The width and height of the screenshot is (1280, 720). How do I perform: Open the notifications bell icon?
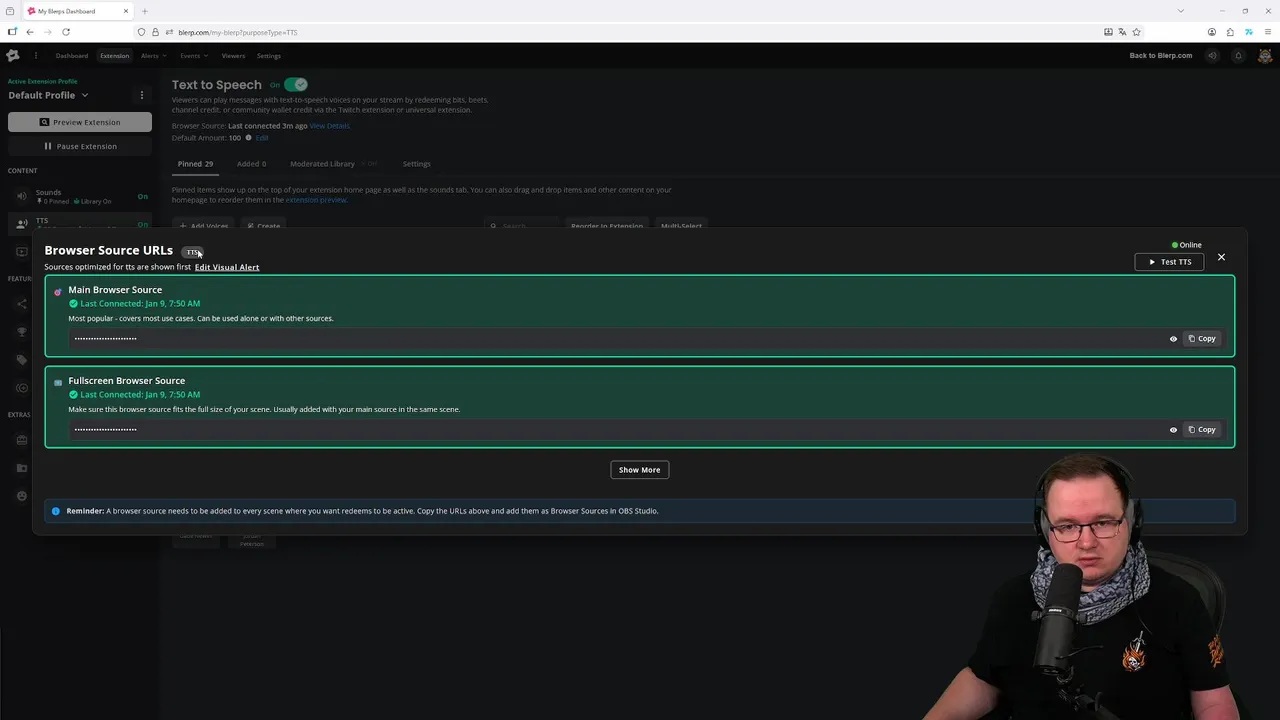coord(1238,56)
